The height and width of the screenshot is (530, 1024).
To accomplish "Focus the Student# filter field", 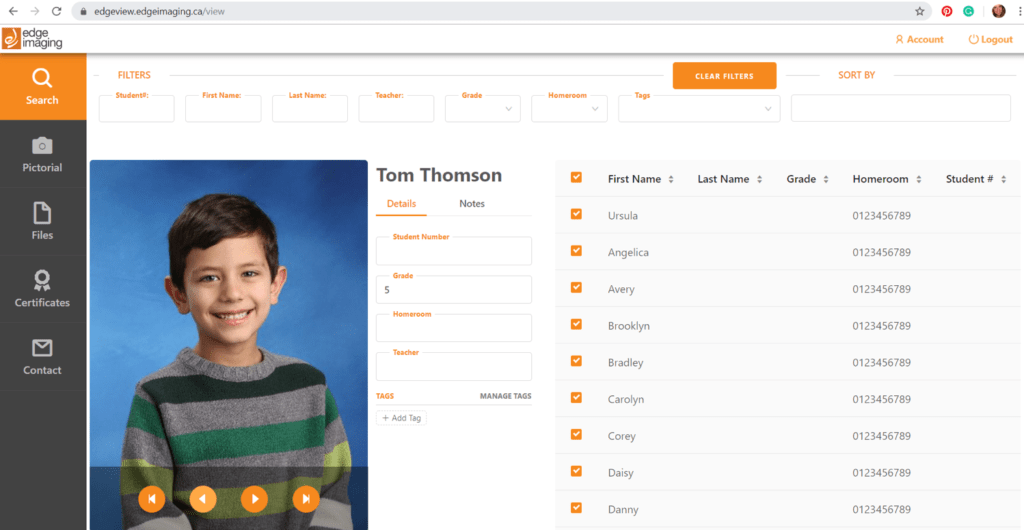I will click(x=136, y=108).
